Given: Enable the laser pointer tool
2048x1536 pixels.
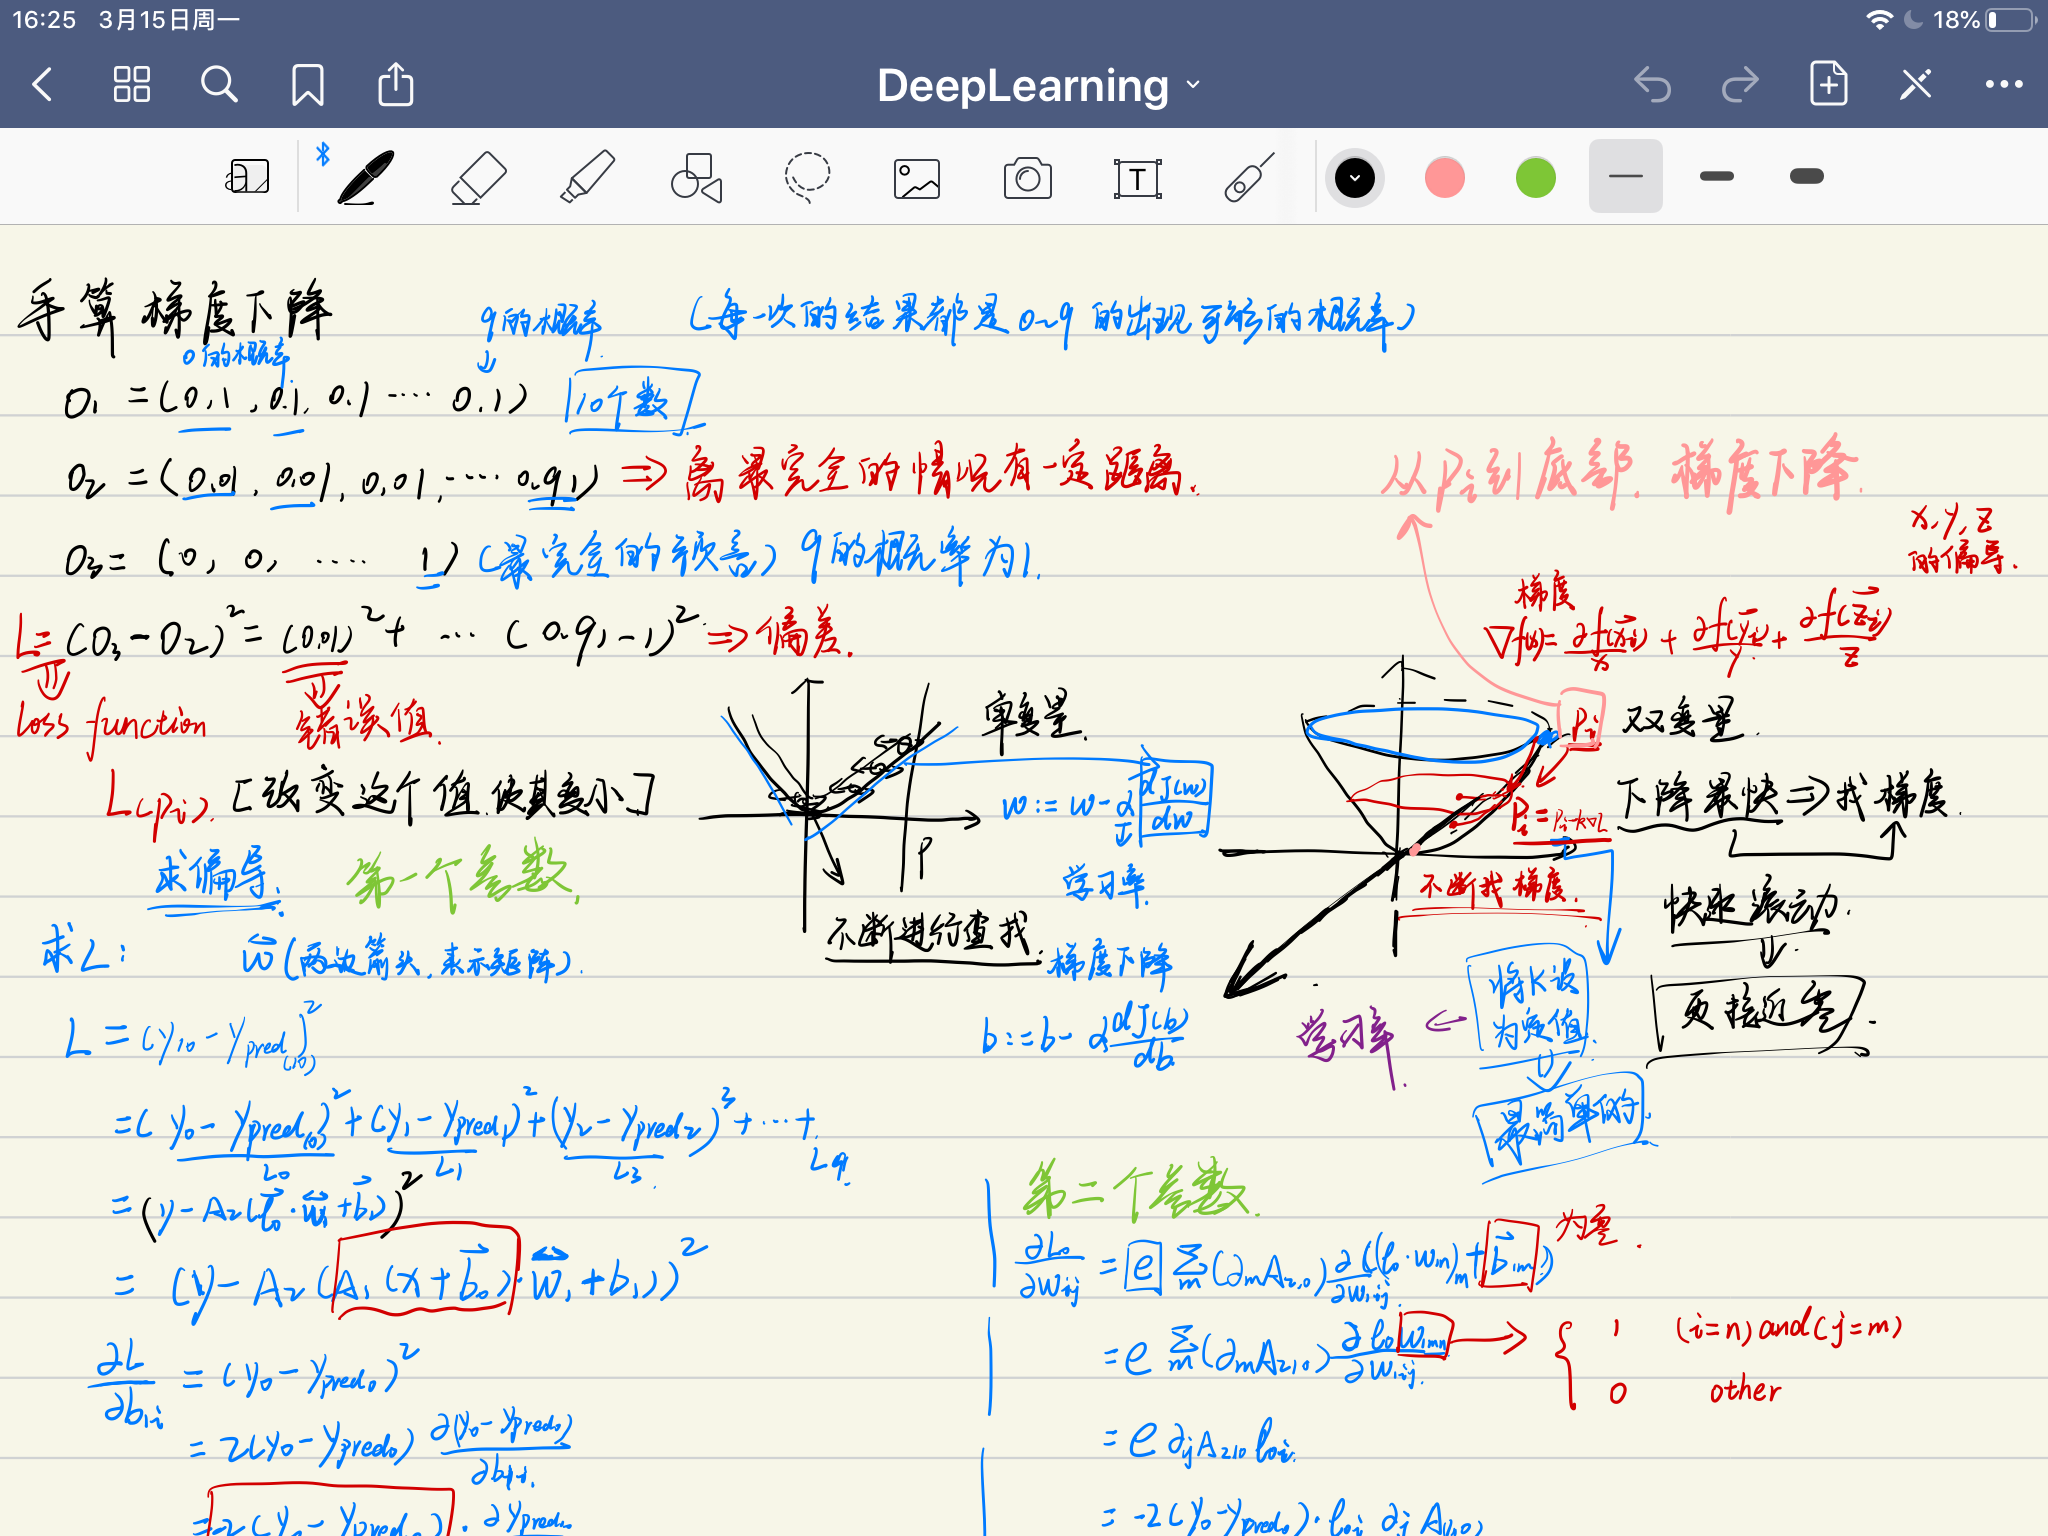Looking at the screenshot, I should (1249, 178).
